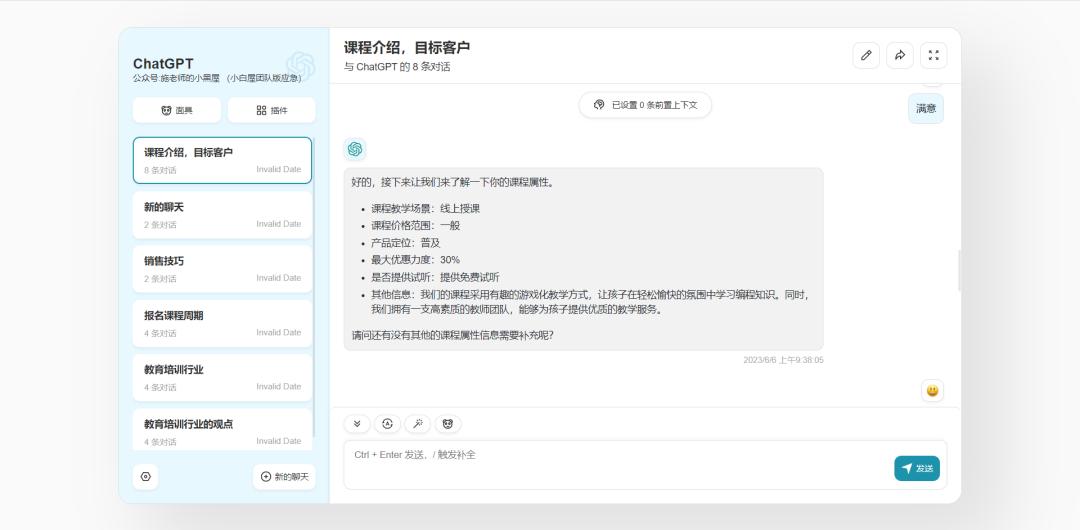Click the smiley user avatar below the reply
This screenshot has height=530, width=1080.
[x=932, y=391]
